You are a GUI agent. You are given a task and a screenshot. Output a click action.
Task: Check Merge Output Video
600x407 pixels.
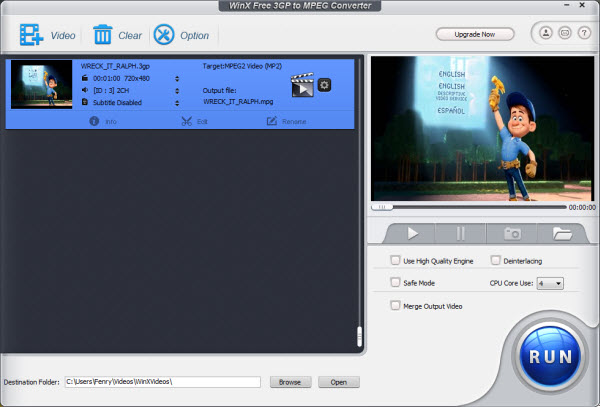pos(395,305)
